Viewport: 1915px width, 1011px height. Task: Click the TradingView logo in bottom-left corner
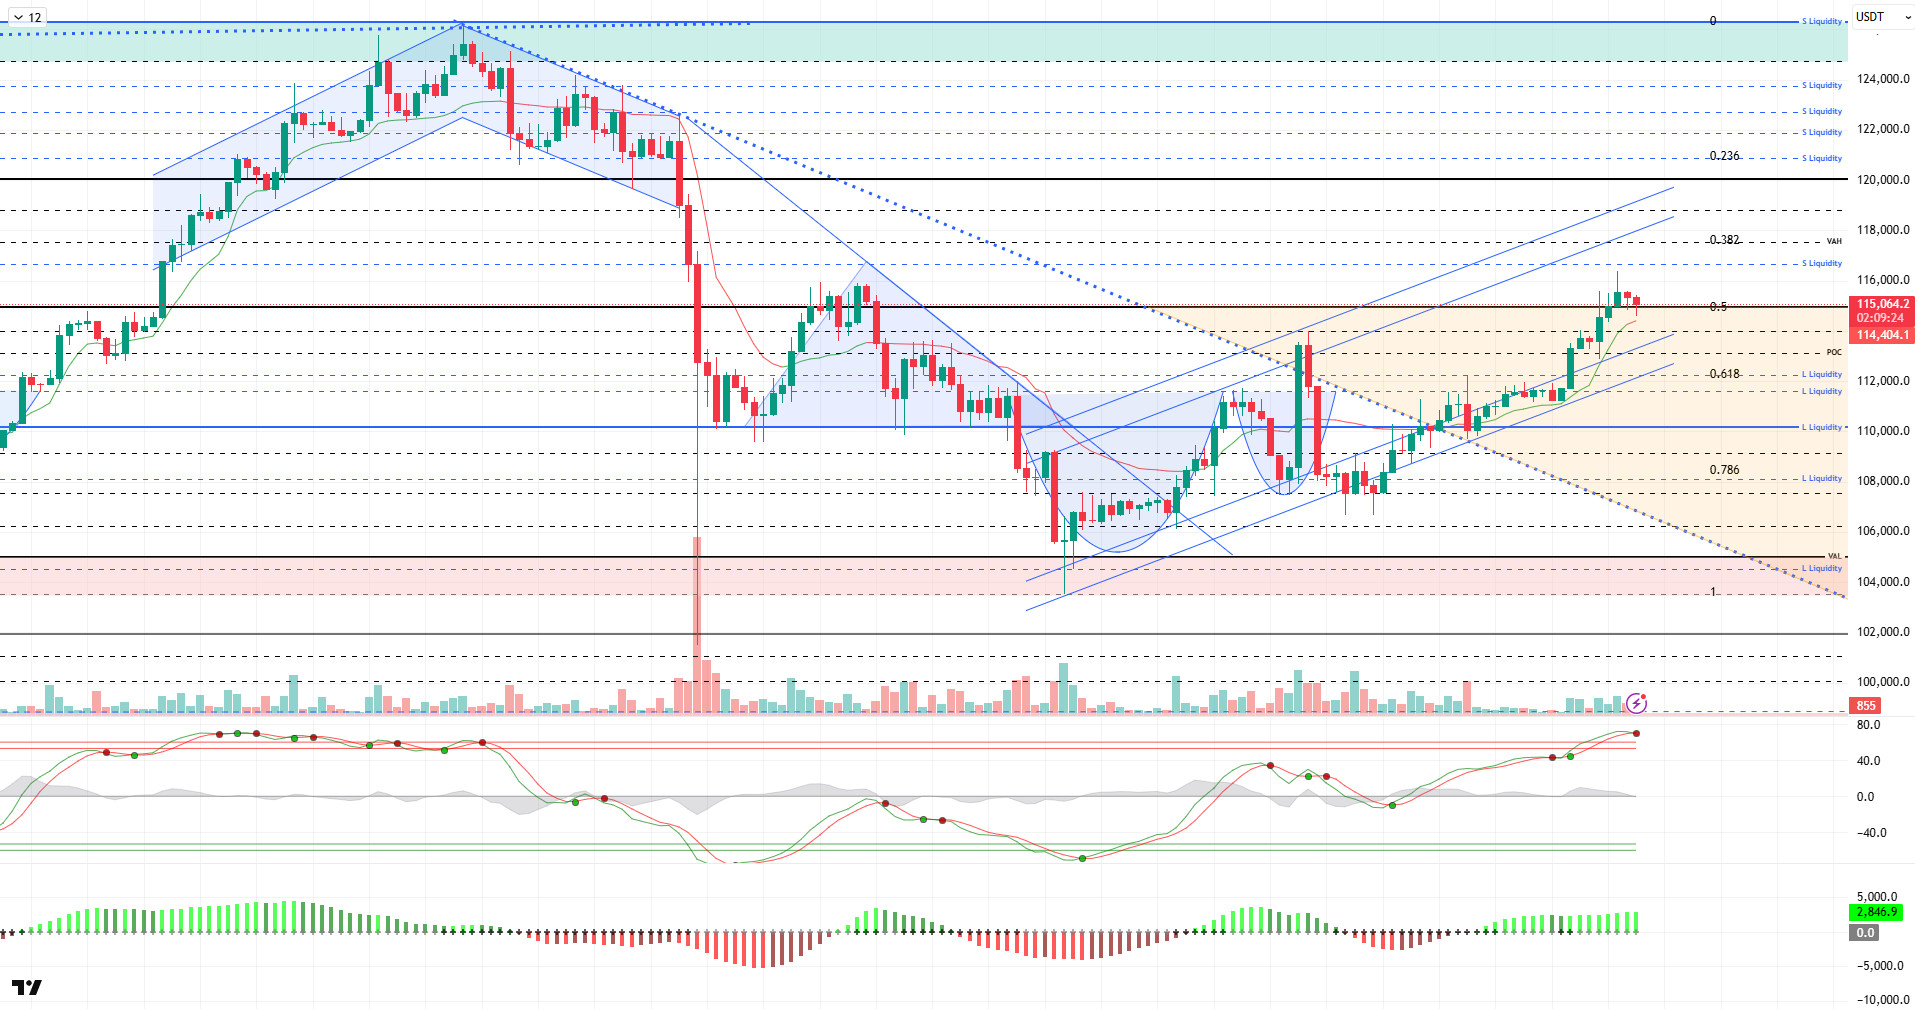click(x=27, y=987)
